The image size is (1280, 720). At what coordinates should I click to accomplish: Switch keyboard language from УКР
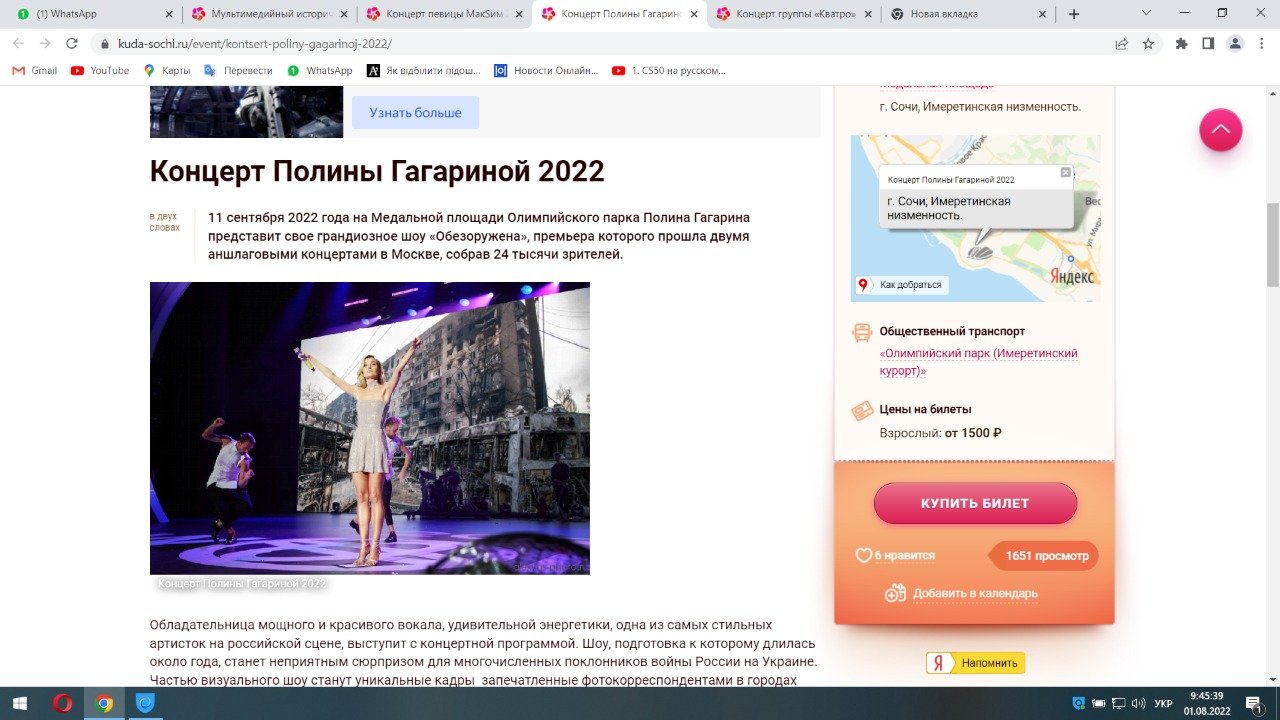tap(1163, 703)
